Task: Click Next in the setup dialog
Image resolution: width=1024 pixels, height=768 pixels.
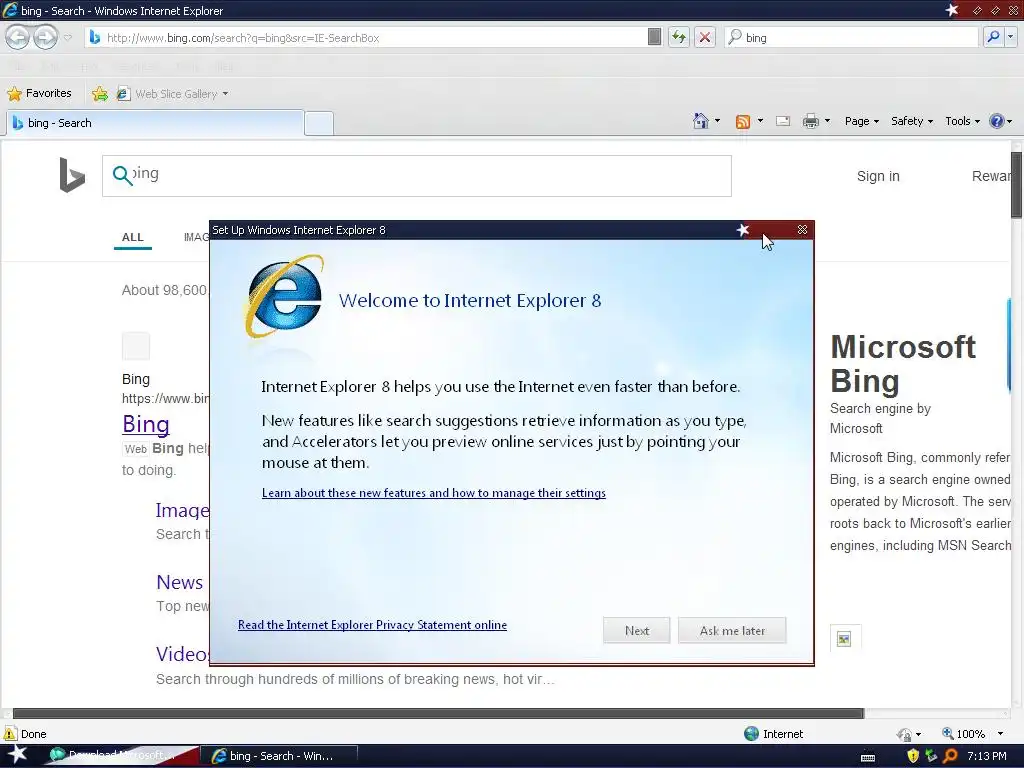Action: (x=637, y=630)
